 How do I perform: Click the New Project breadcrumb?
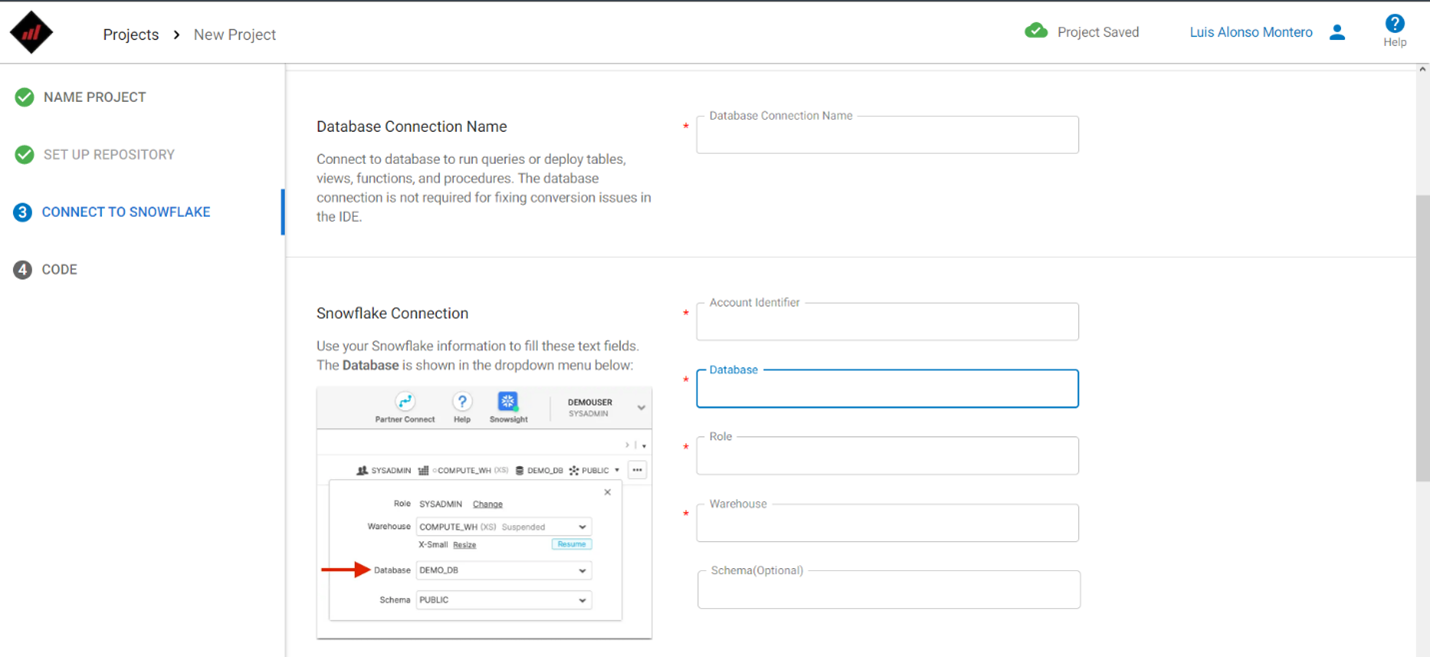[x=235, y=34]
